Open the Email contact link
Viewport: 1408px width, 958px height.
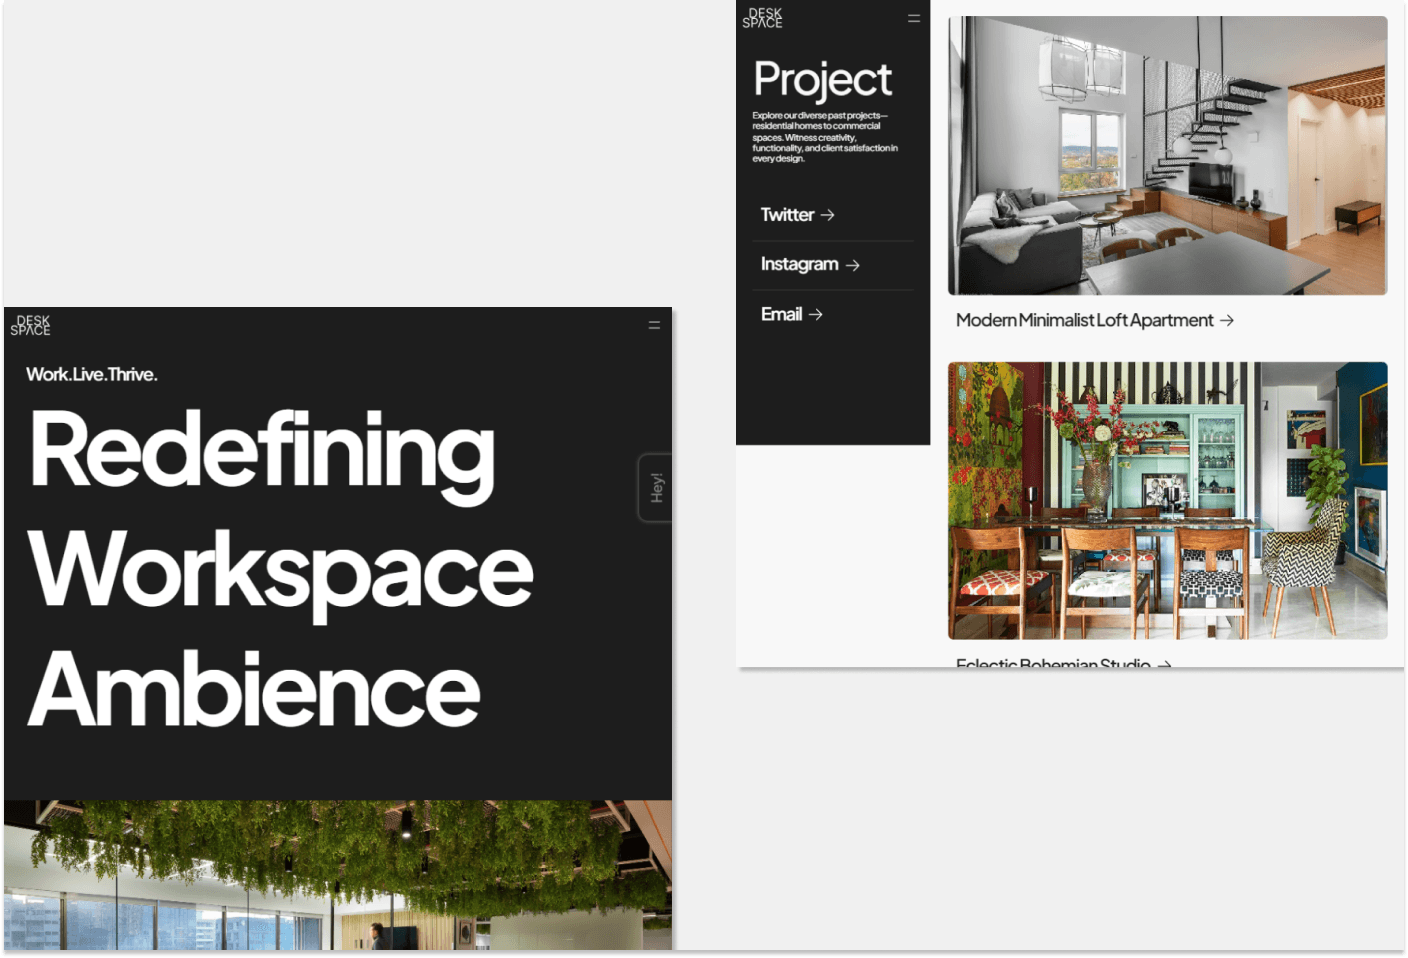click(781, 314)
